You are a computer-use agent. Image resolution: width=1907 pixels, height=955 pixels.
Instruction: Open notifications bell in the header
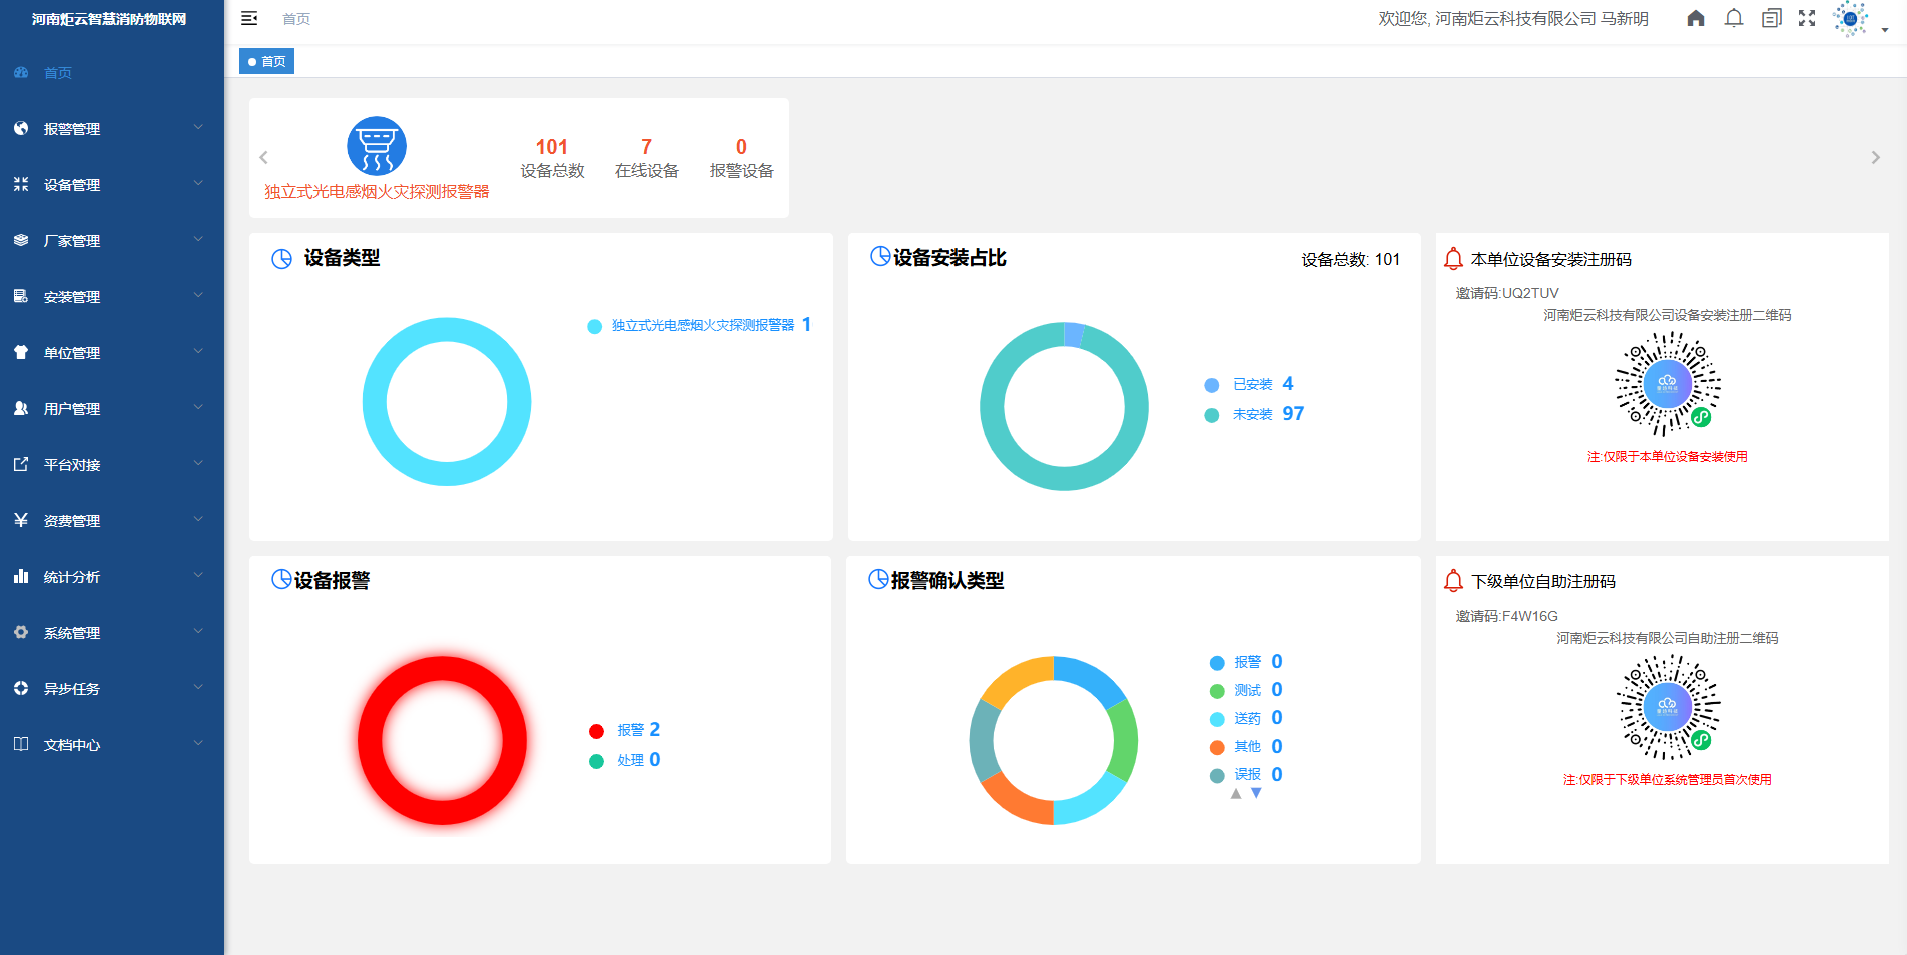(x=1733, y=18)
